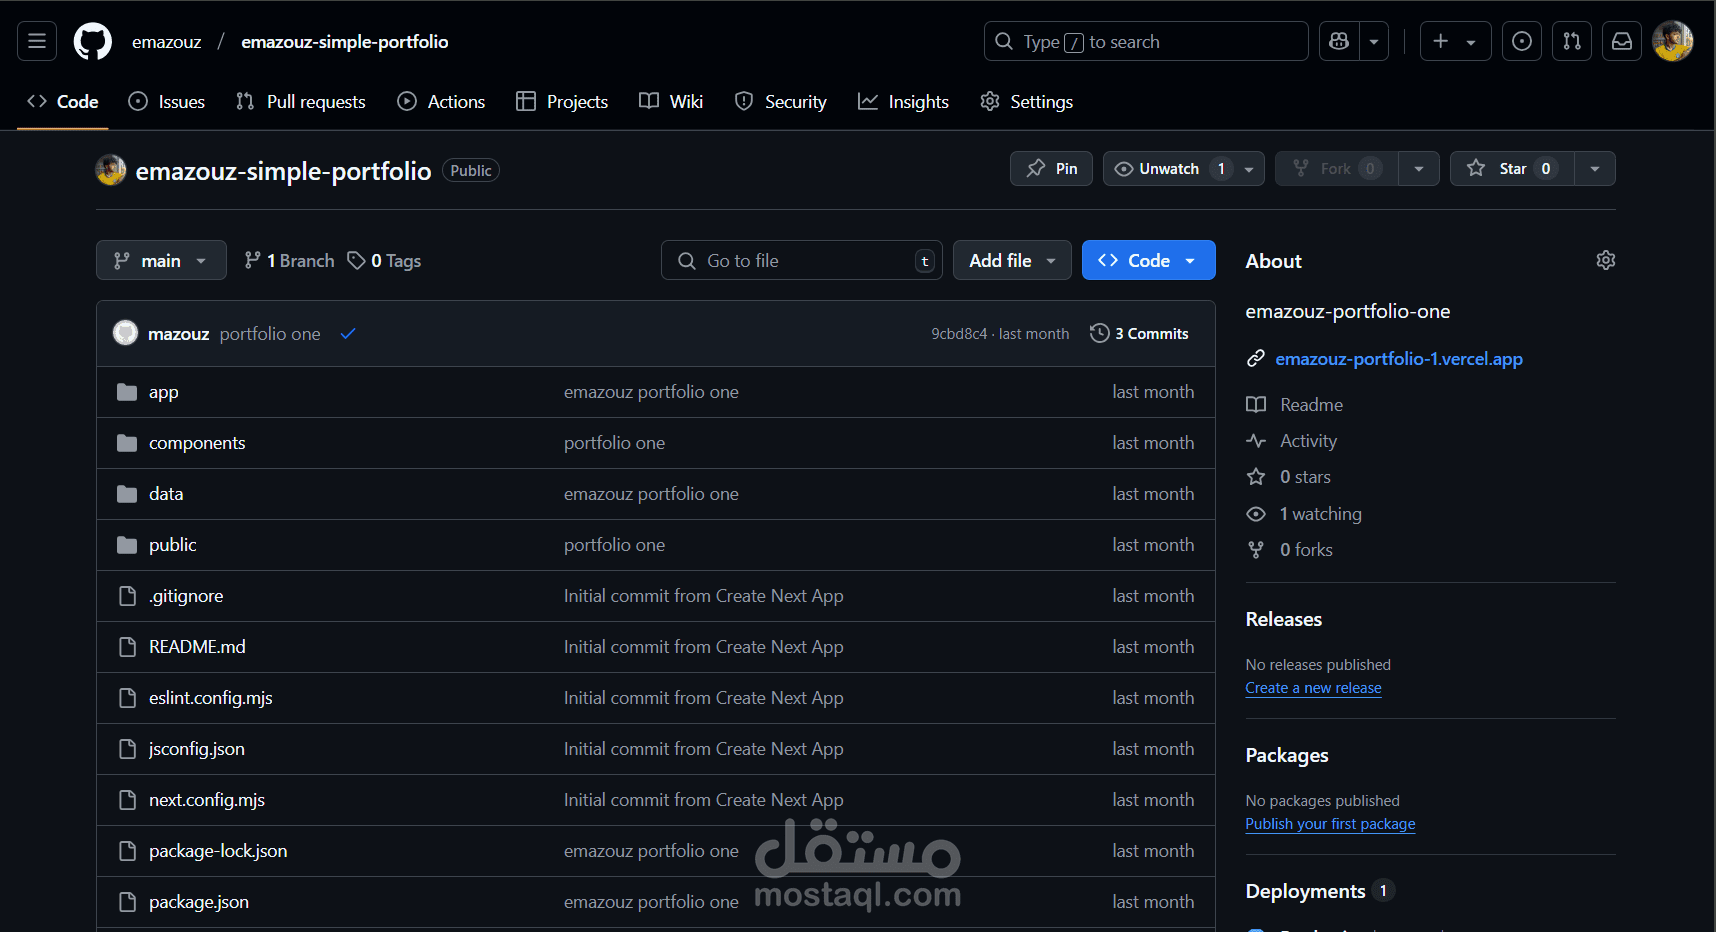Open the notifications inbox icon

(x=1622, y=41)
